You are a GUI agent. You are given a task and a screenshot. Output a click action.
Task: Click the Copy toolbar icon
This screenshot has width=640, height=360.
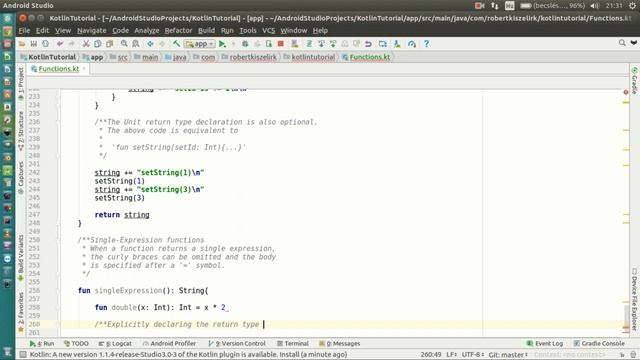98,44
